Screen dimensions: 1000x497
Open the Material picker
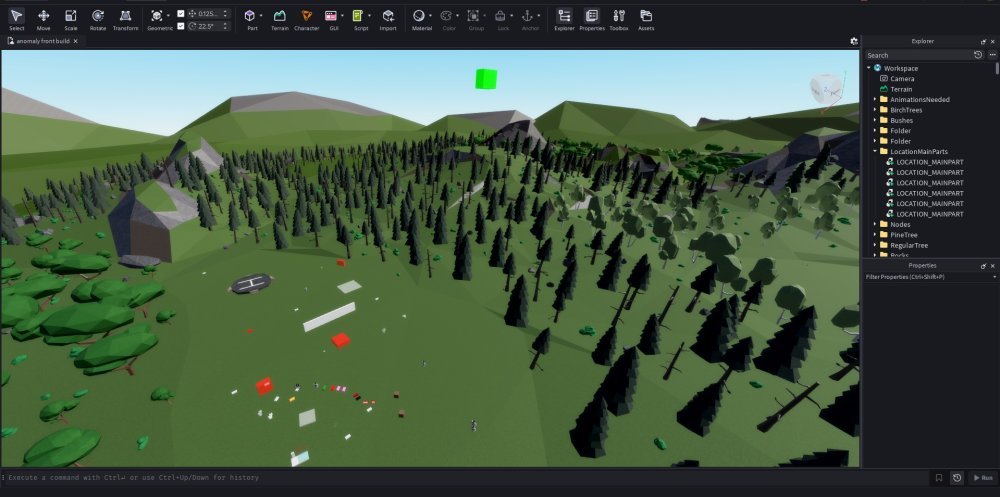click(418, 19)
